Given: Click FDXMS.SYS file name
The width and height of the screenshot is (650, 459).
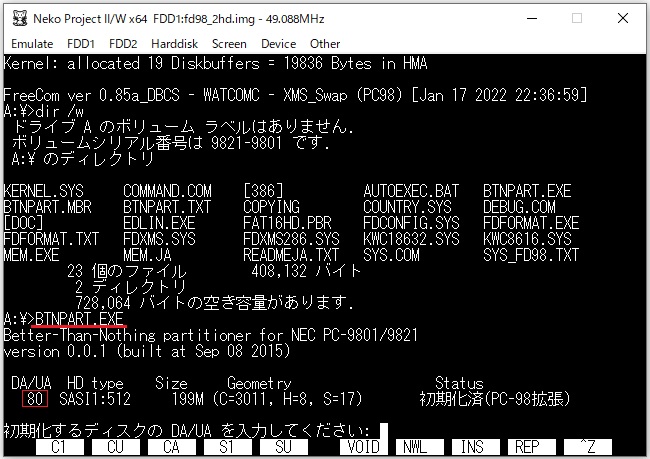Looking at the screenshot, I should click(159, 239).
